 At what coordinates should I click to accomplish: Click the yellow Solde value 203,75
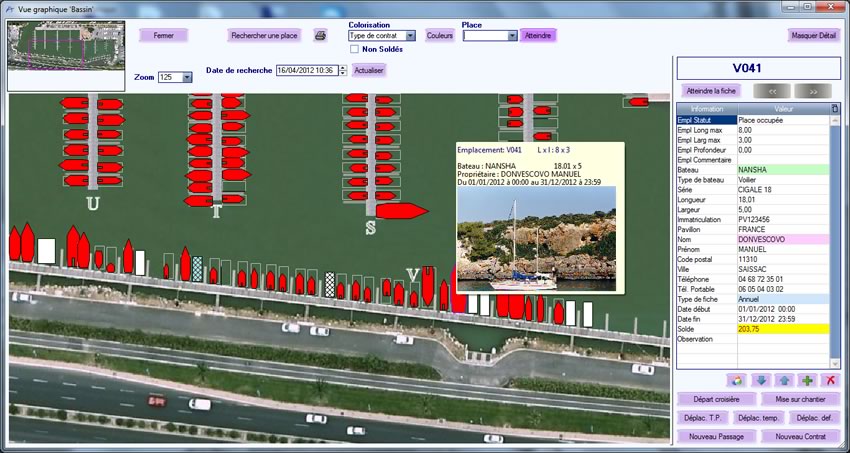click(x=783, y=329)
